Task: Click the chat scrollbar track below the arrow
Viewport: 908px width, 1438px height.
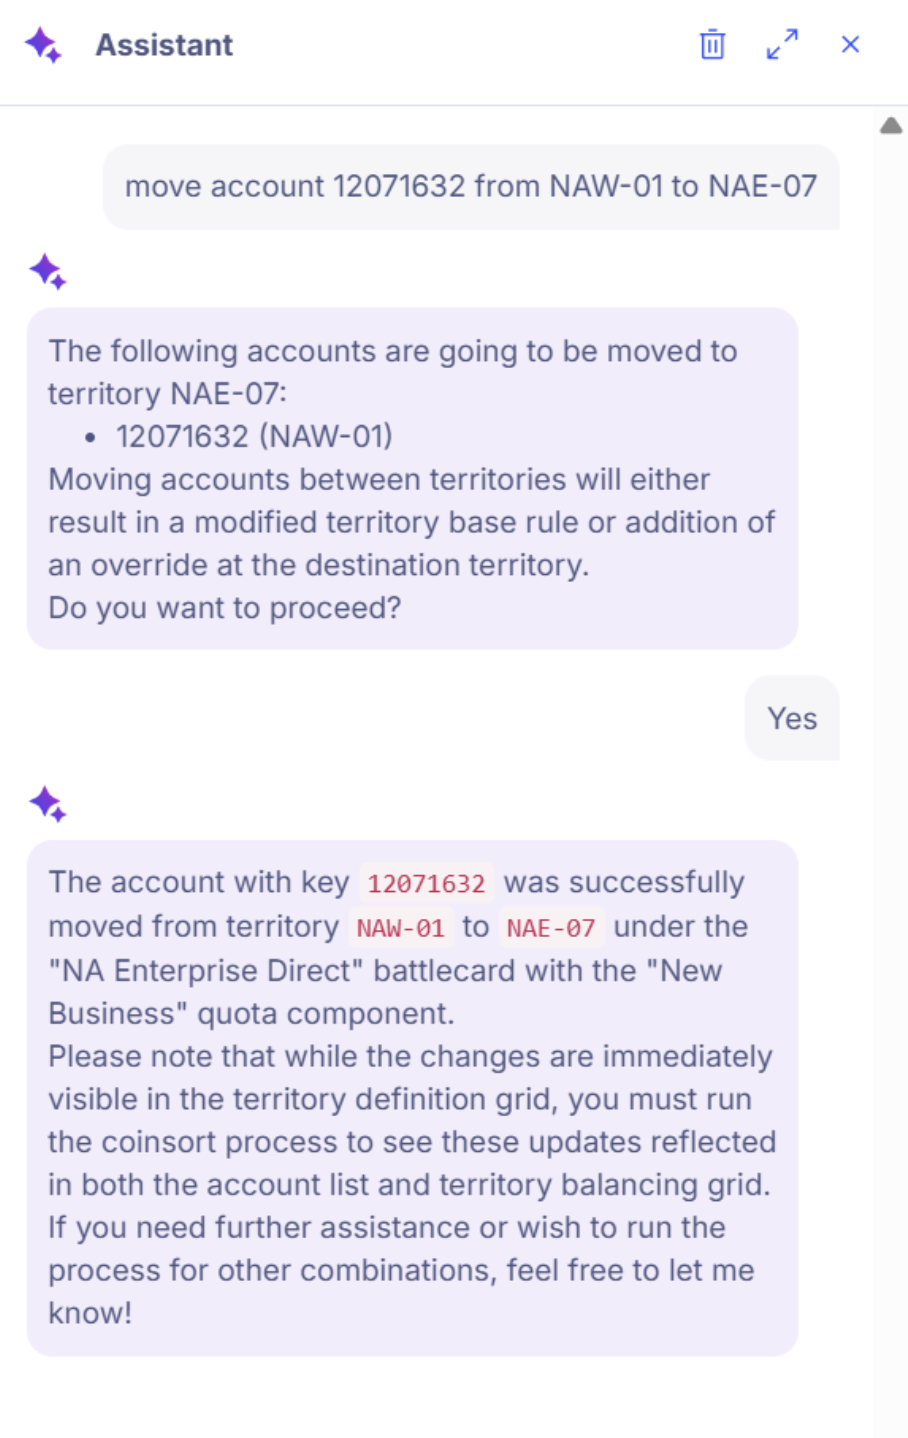Action: (891, 780)
